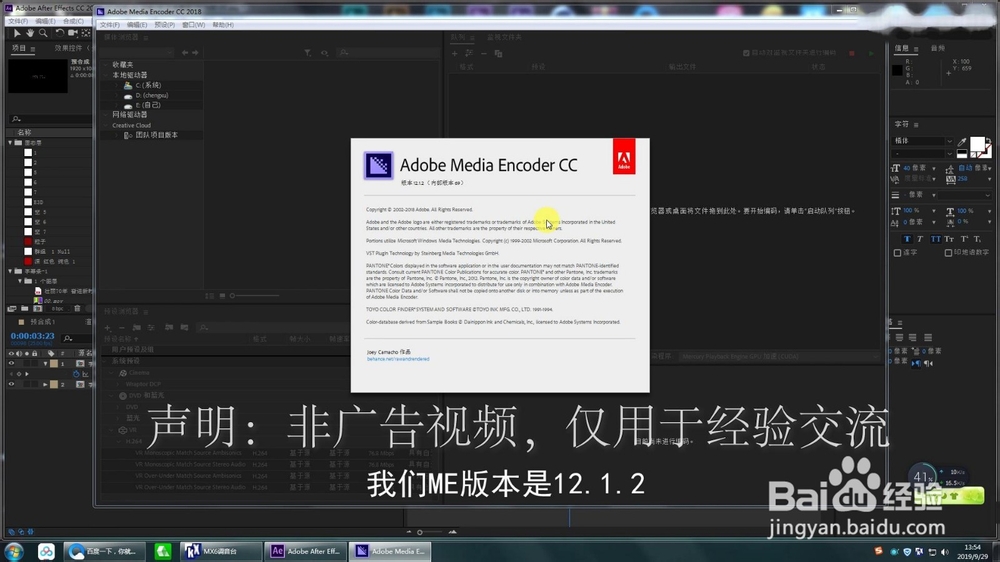Click the Windows Start orb
1000x562 pixels.
(14, 551)
